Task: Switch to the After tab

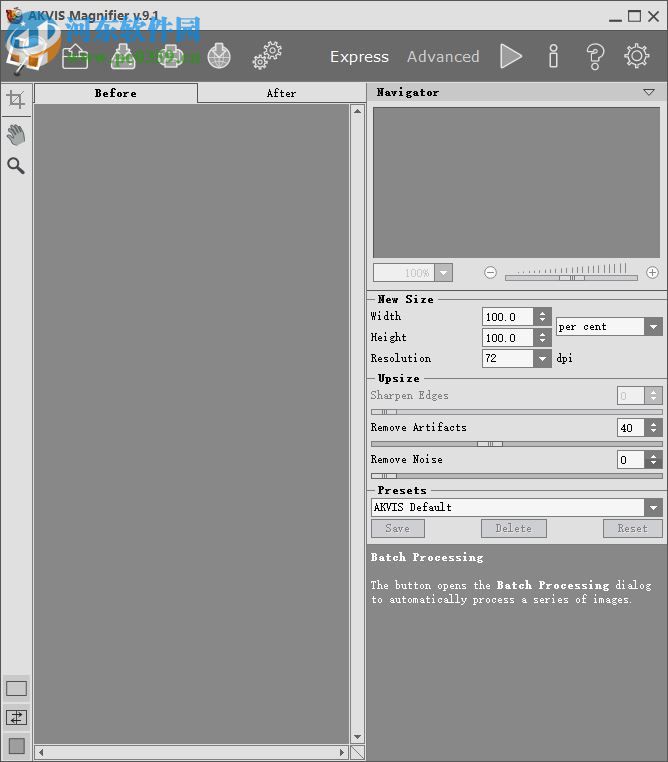Action: [281, 93]
